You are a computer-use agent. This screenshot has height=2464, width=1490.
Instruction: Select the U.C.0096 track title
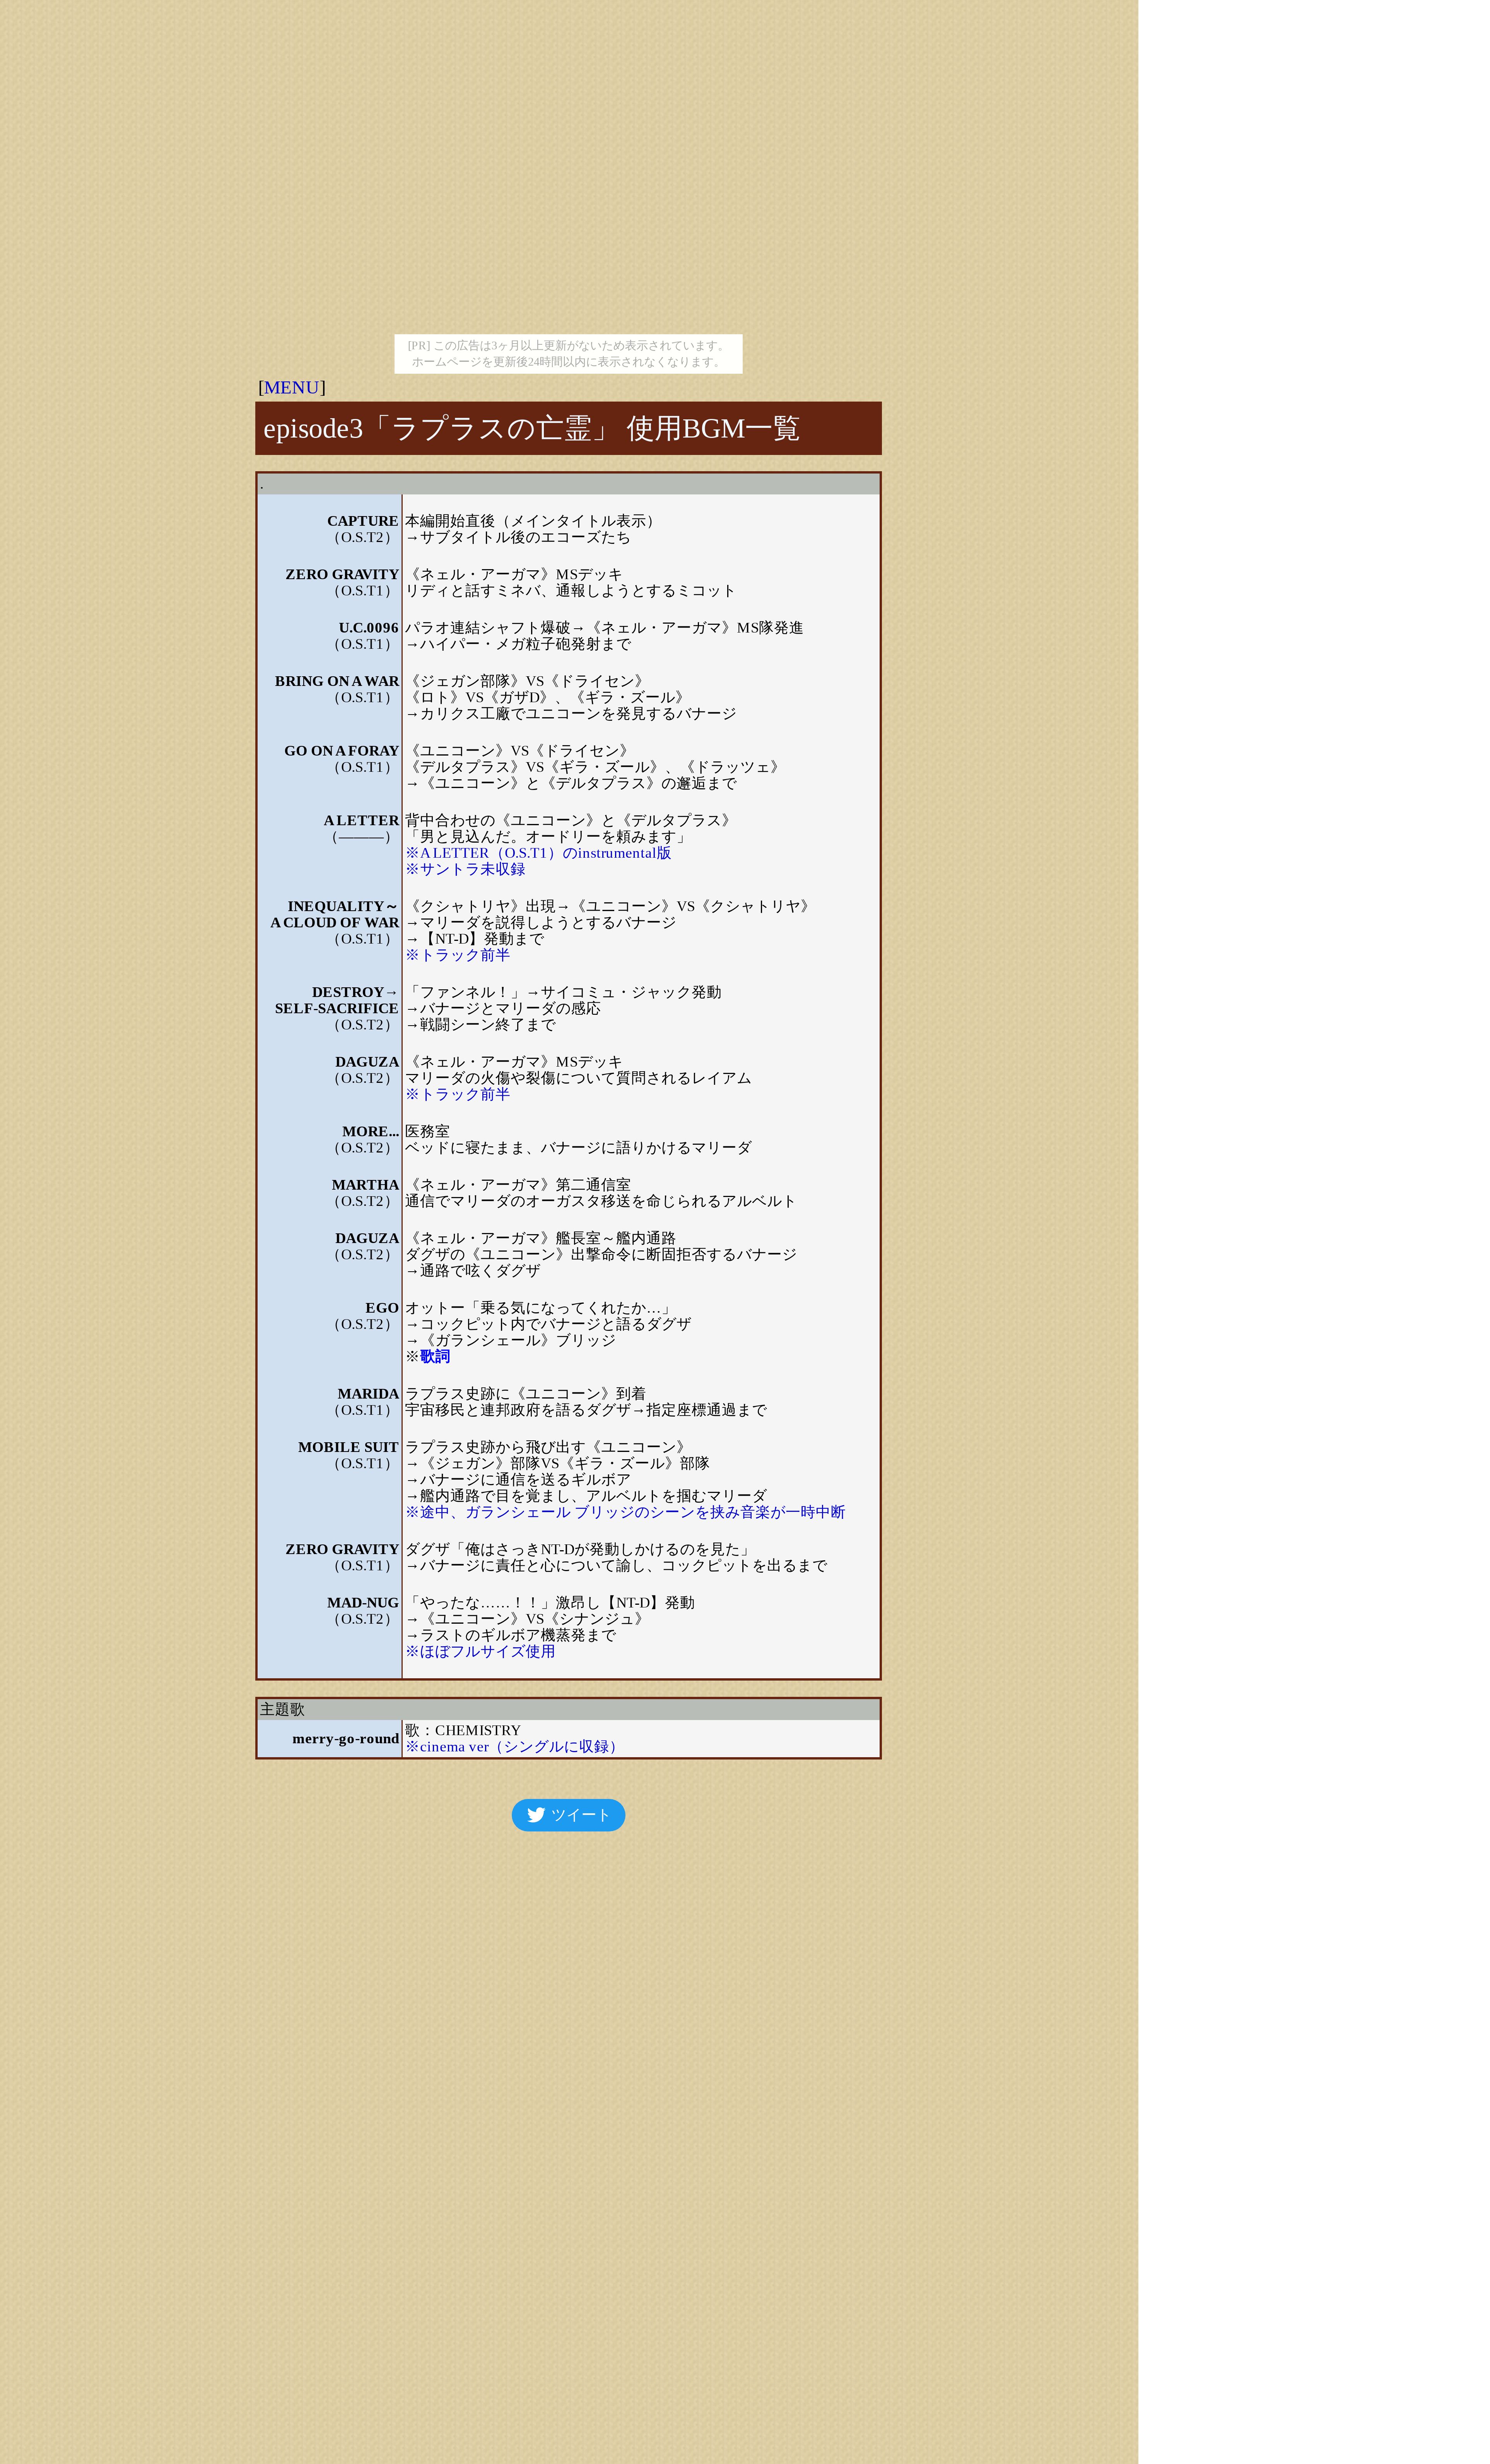click(x=369, y=628)
